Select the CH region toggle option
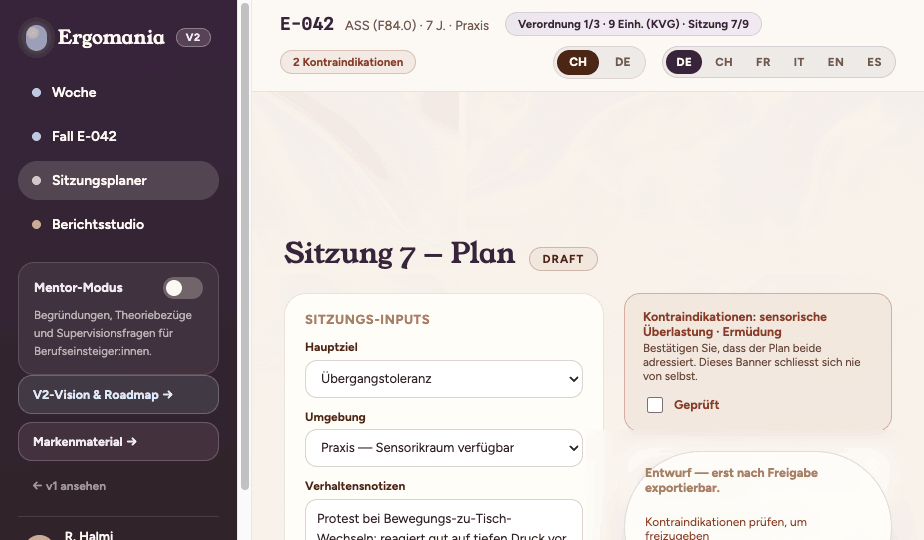The width and height of the screenshot is (924, 540). pyautogui.click(x=578, y=62)
